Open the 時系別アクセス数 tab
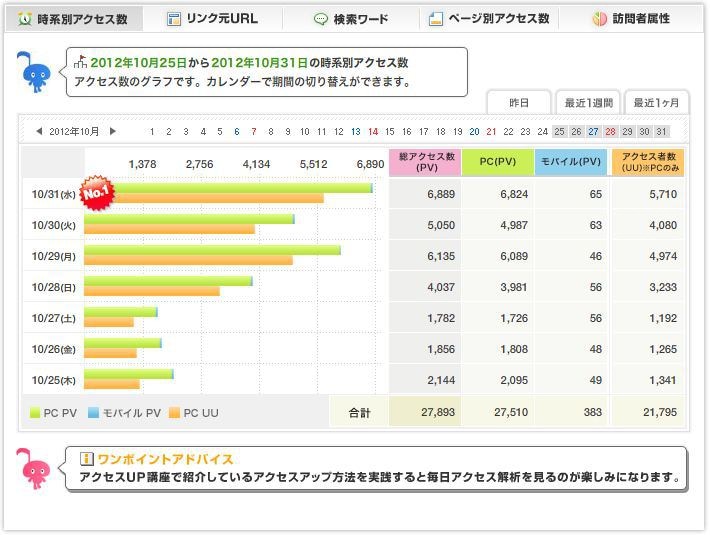Image resolution: width=710 pixels, height=535 pixels. click(73, 19)
